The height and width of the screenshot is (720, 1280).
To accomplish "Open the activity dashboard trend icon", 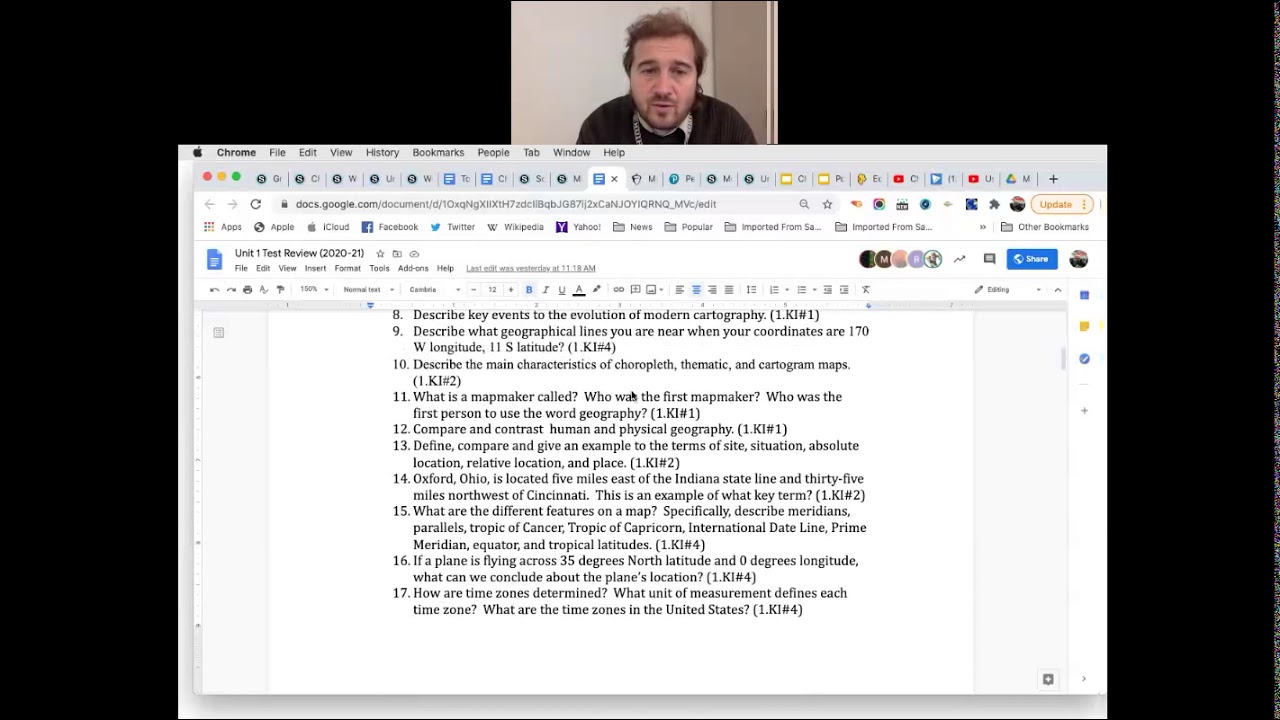I will pyautogui.click(x=959, y=259).
